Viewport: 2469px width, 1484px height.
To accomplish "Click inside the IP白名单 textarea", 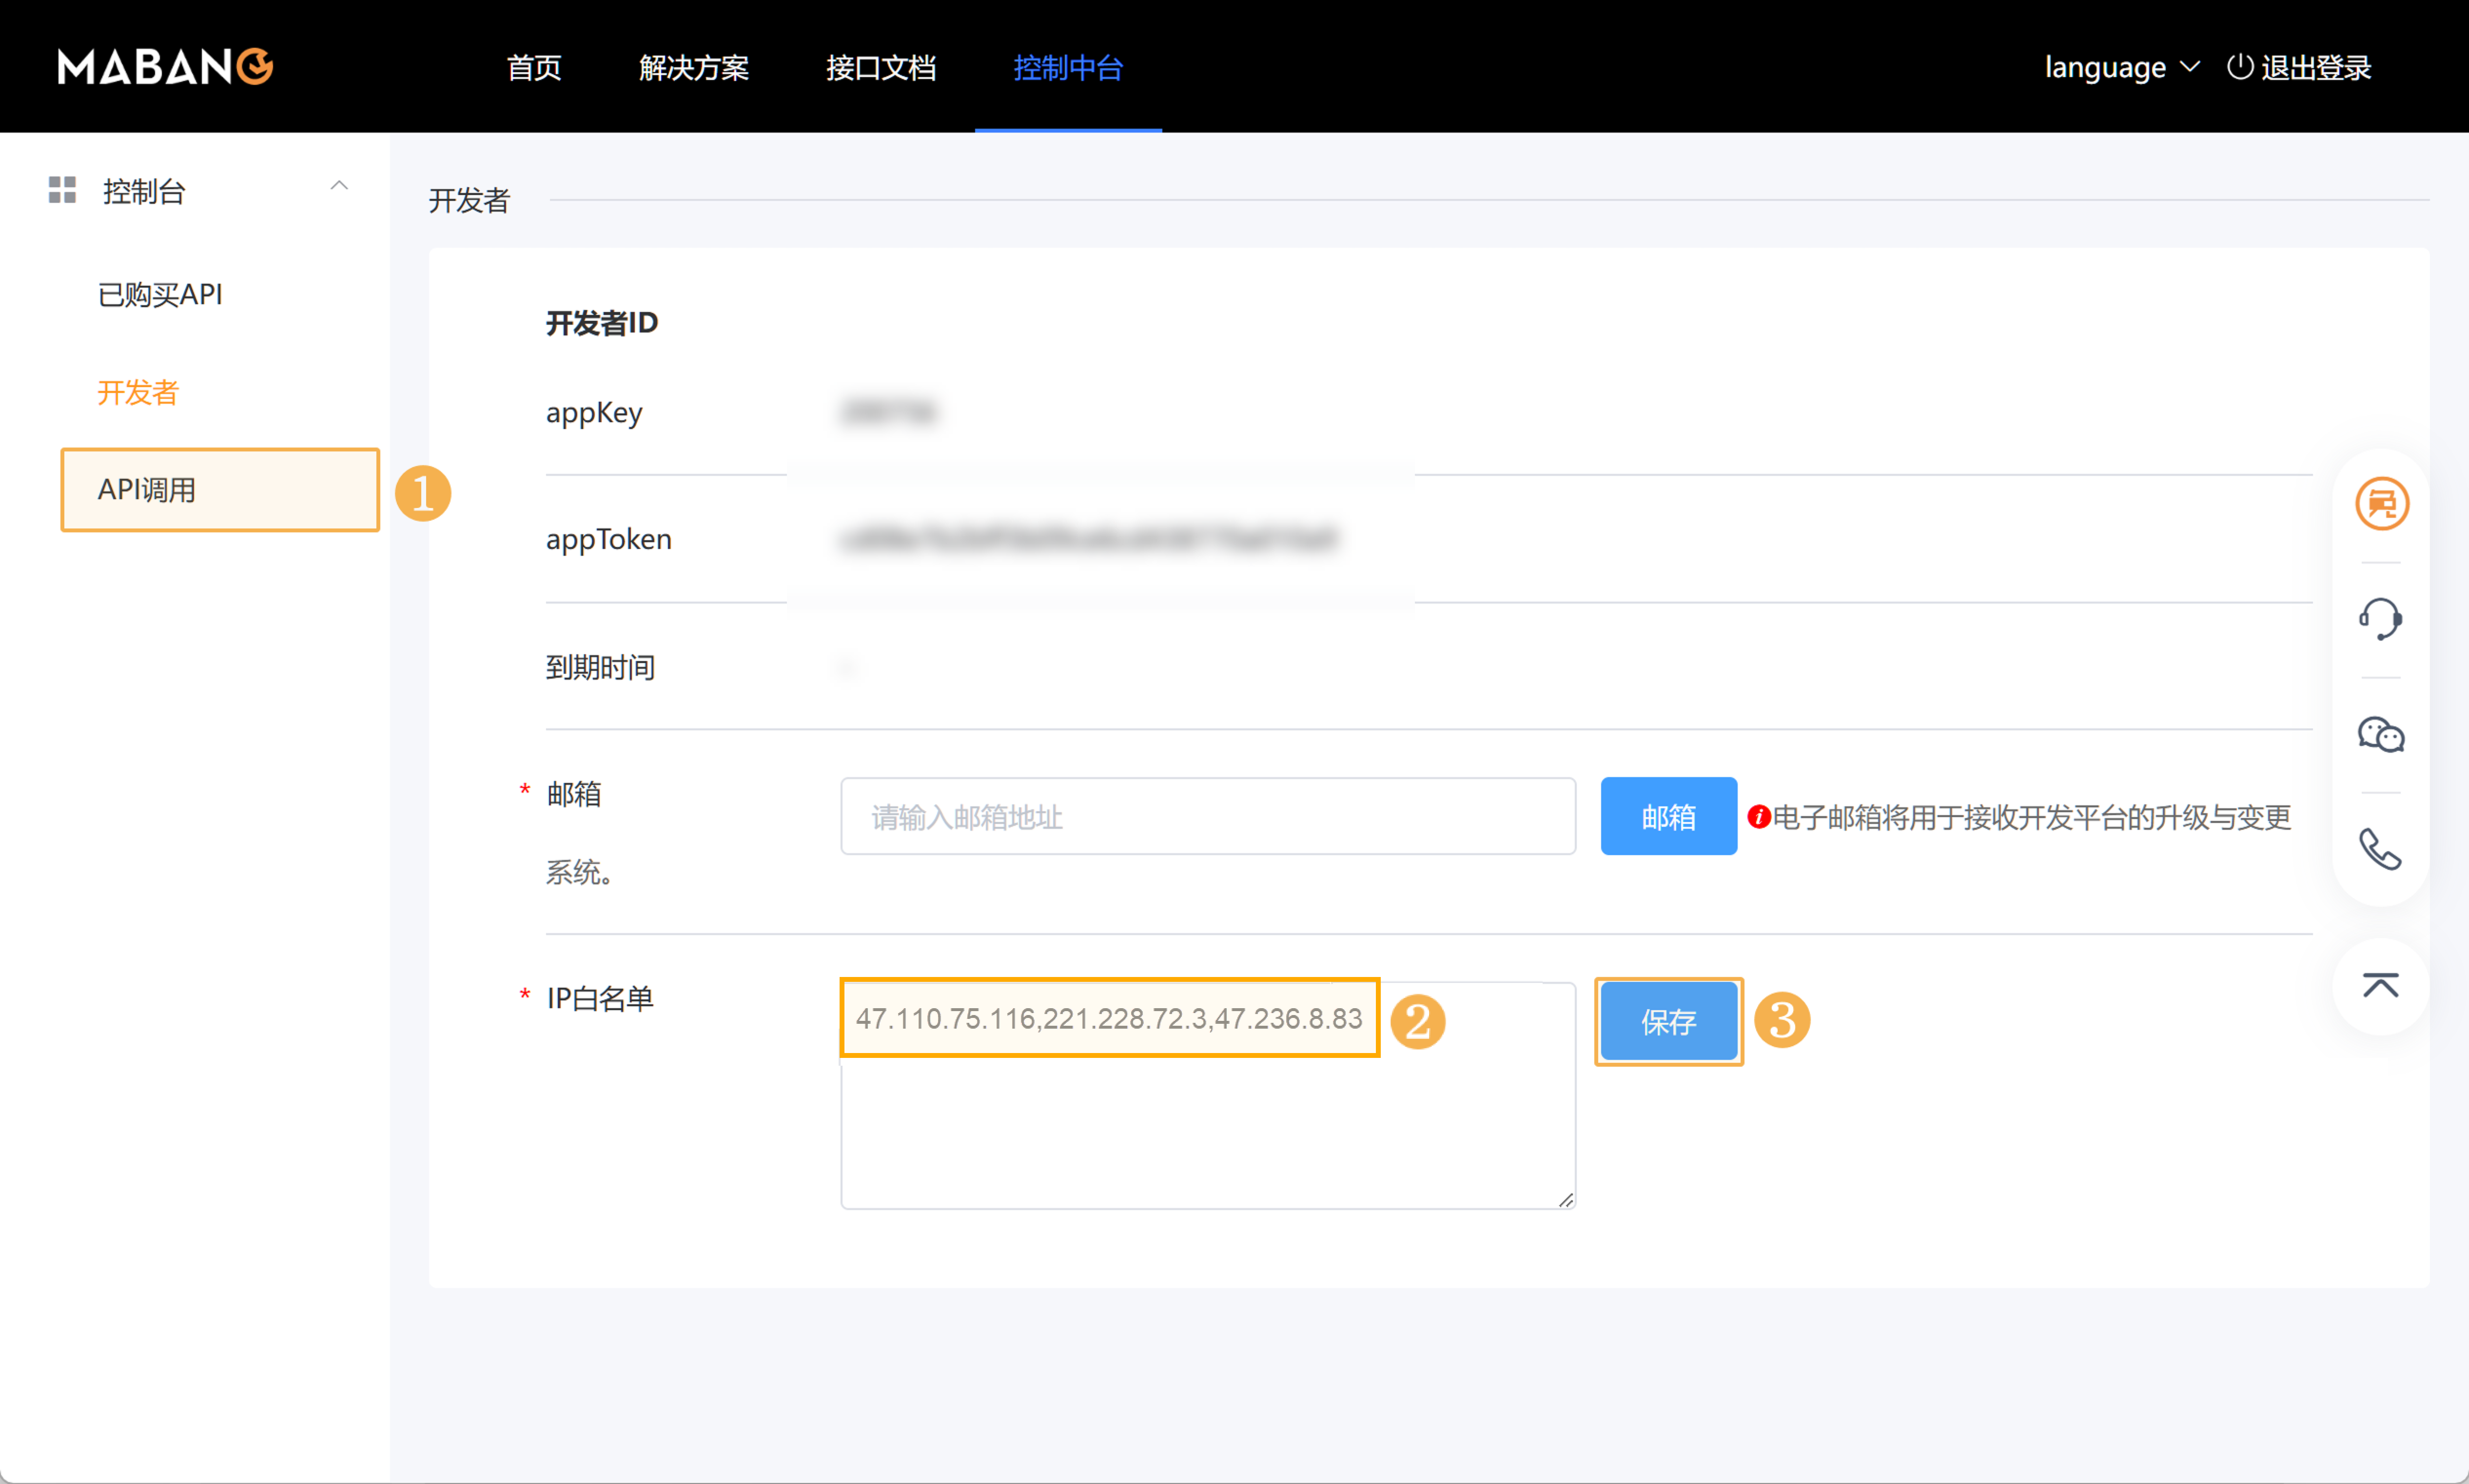I will pos(1208,1095).
